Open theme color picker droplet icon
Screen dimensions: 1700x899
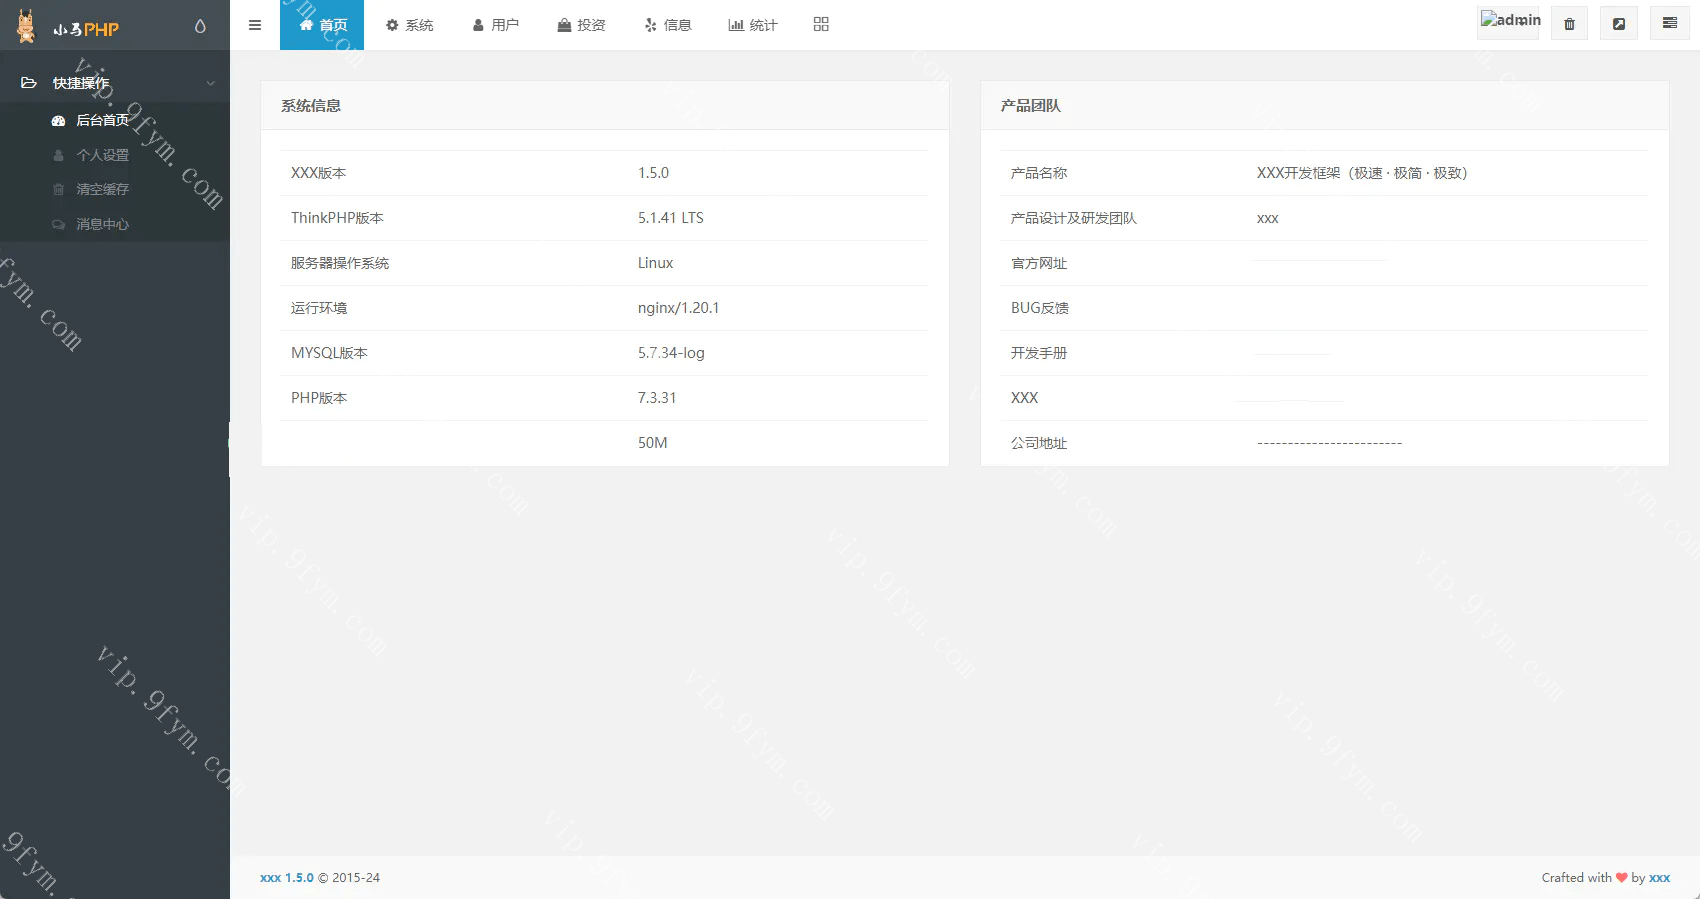tap(200, 26)
